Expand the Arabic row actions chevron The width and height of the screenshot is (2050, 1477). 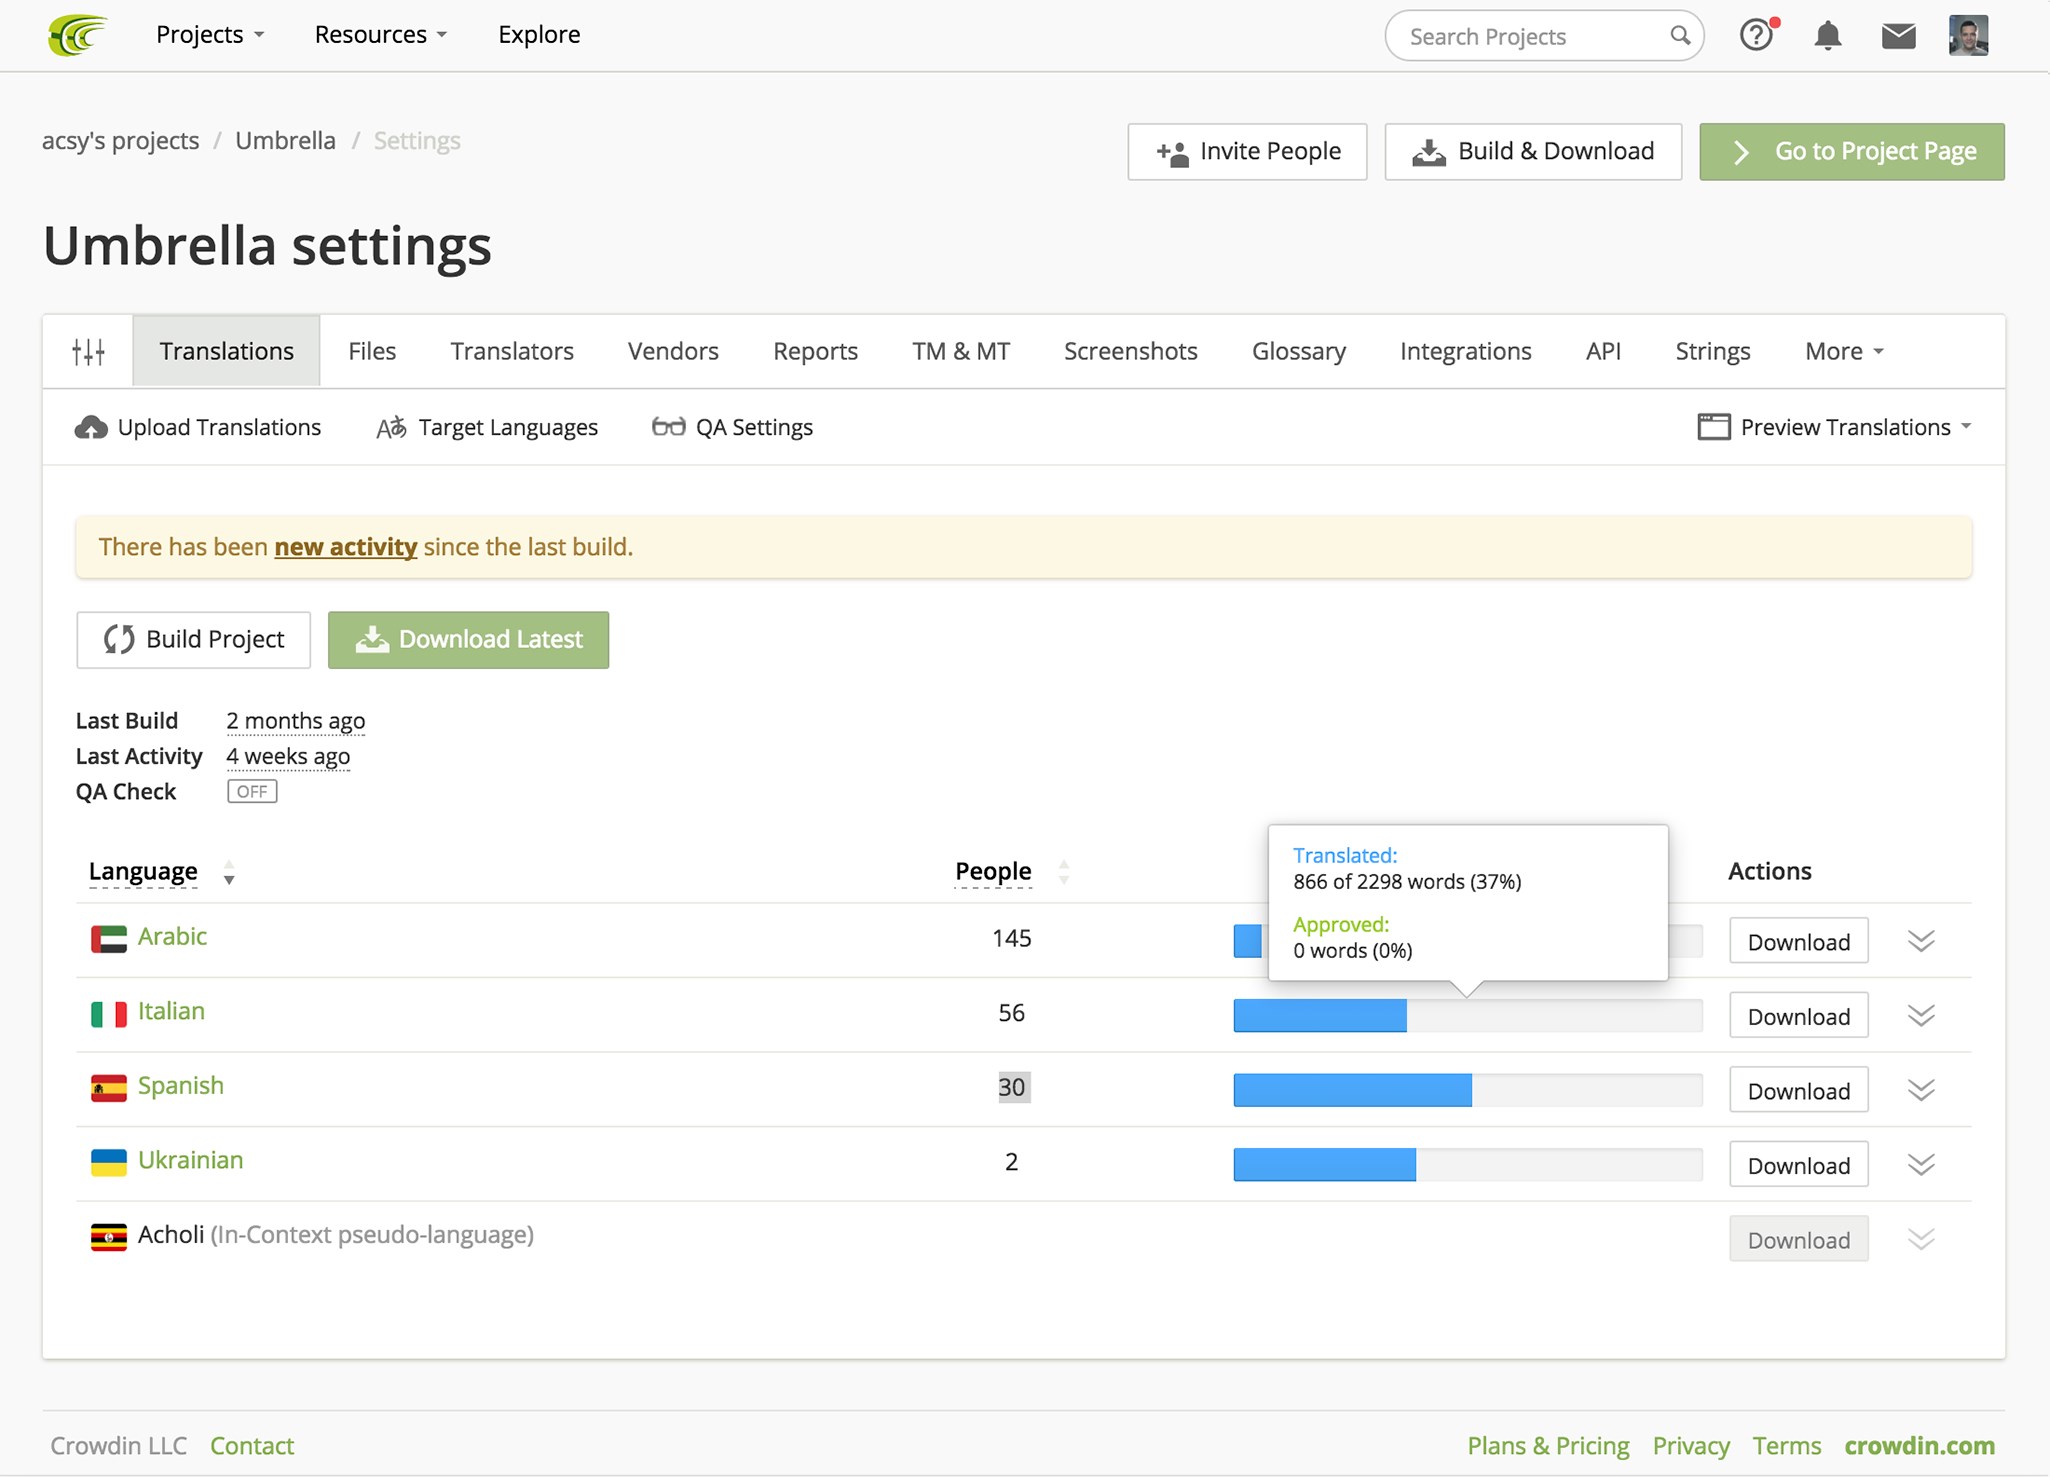(x=1920, y=941)
